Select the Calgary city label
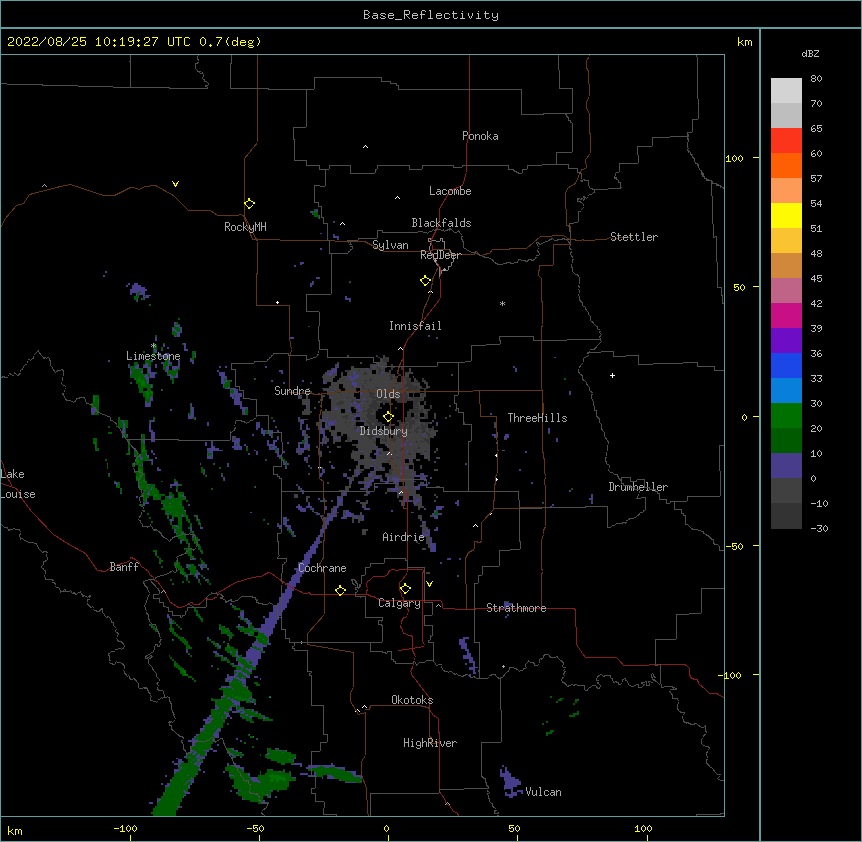Screen dimensions: 862x842 399,603
